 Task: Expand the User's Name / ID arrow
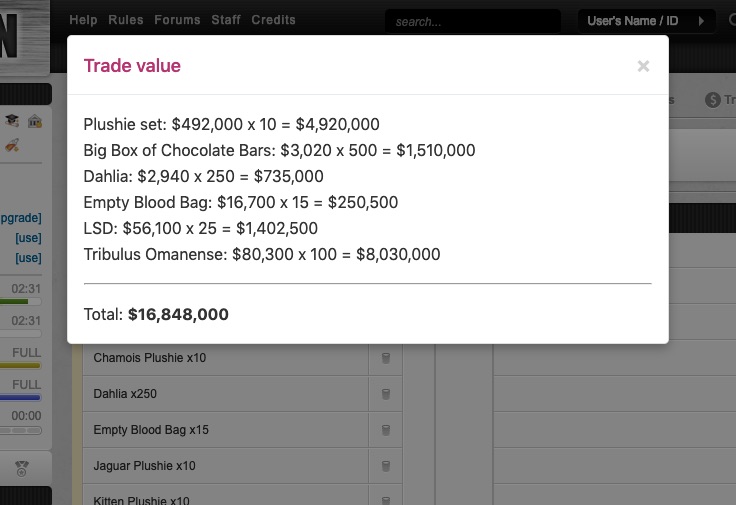click(x=701, y=21)
